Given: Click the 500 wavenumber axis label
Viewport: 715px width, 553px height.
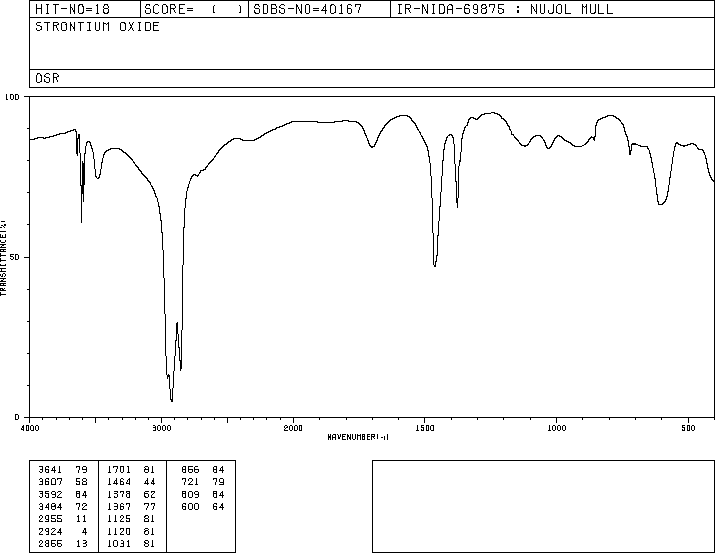Looking at the screenshot, I should point(688,428).
